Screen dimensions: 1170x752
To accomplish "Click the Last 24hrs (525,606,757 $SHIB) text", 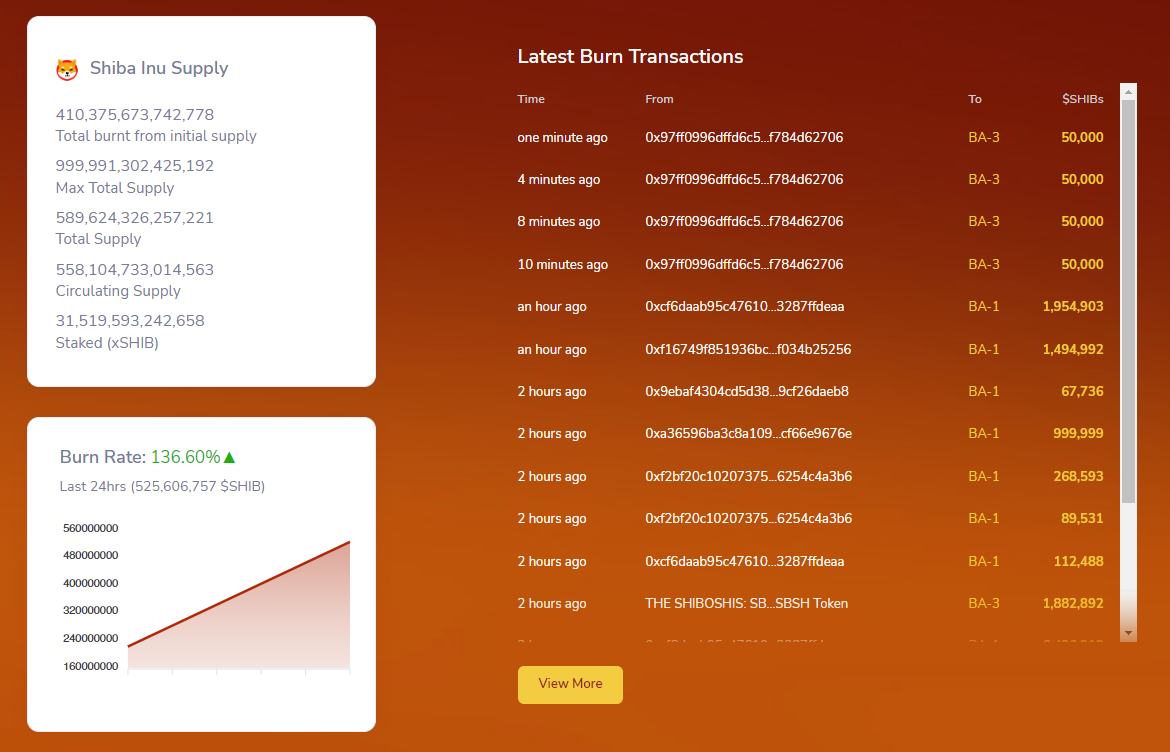I will [x=163, y=486].
